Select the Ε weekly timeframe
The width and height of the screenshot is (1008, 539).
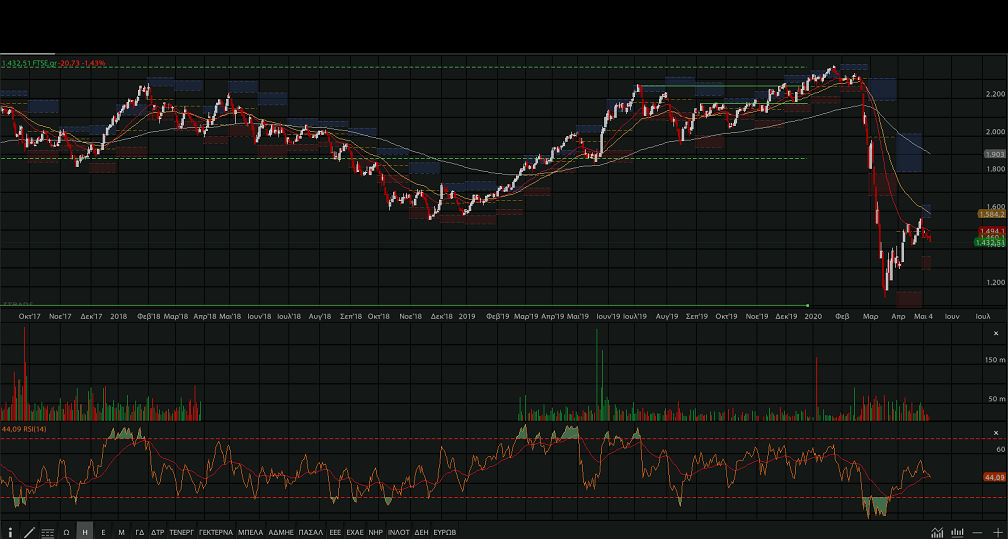[103, 532]
